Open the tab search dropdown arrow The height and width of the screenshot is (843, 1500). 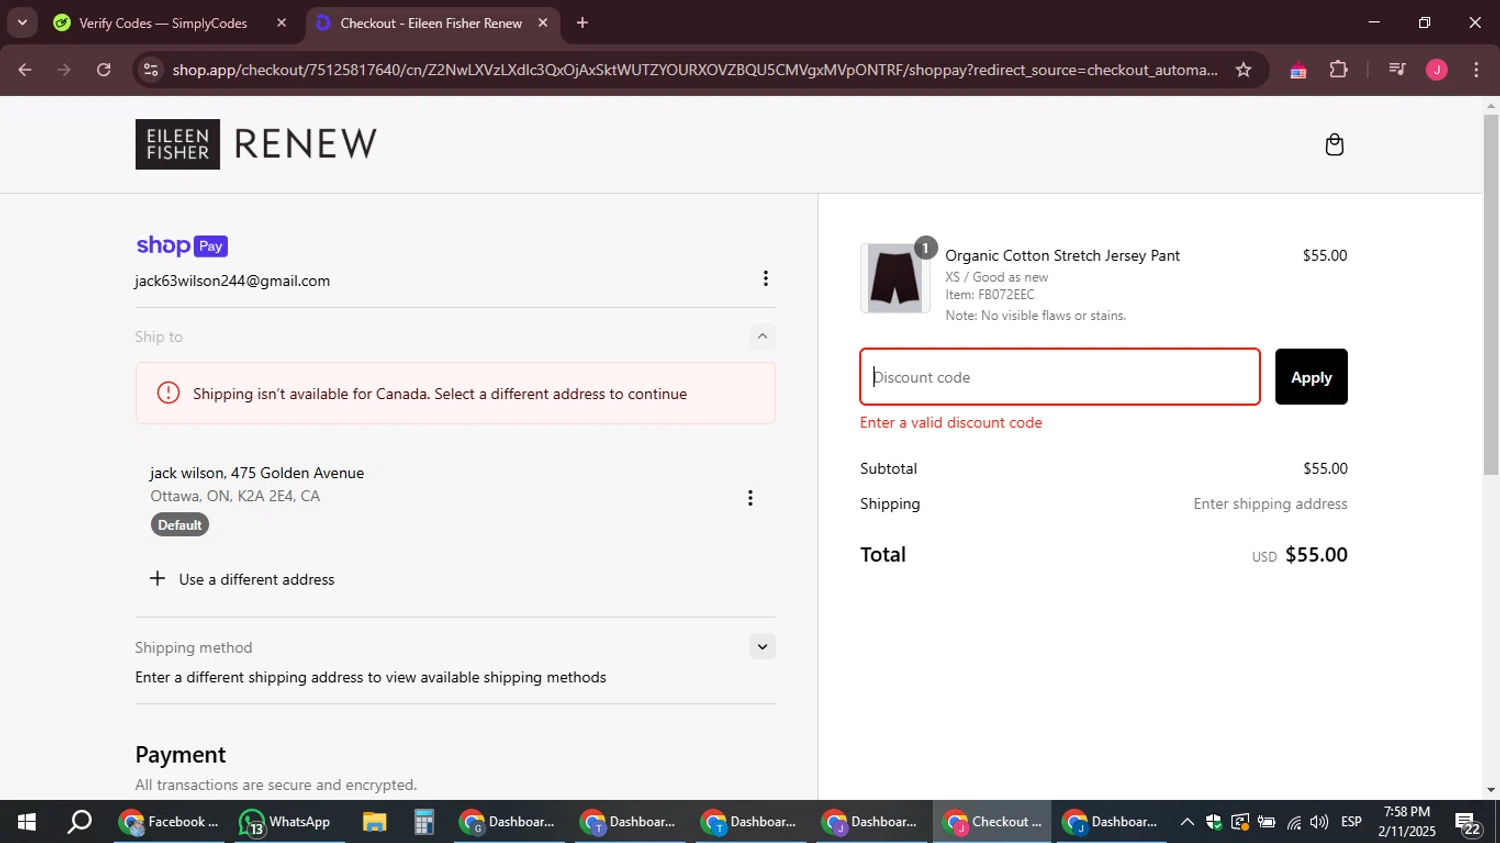(x=22, y=22)
